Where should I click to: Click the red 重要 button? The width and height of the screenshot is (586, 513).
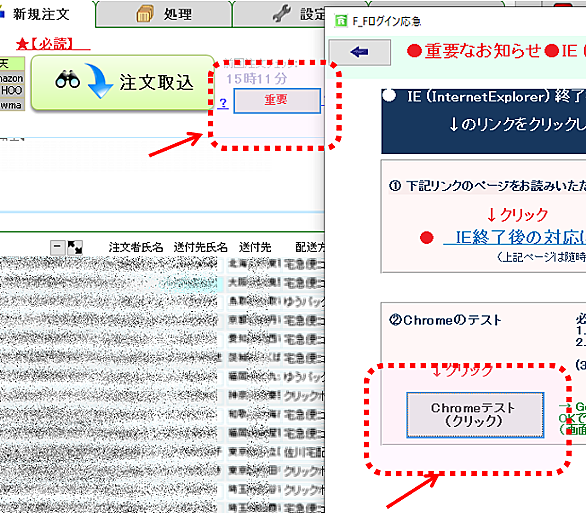pyautogui.click(x=277, y=100)
